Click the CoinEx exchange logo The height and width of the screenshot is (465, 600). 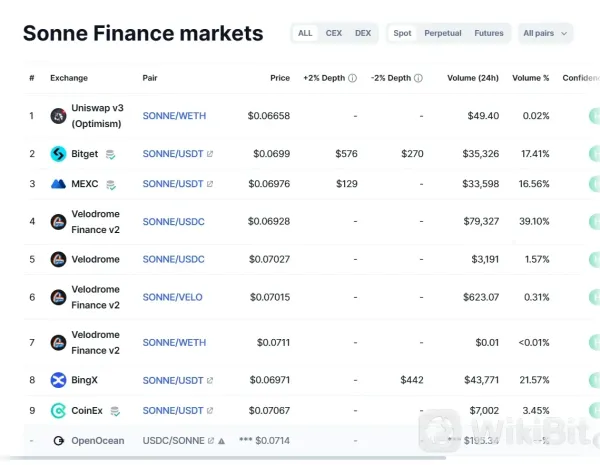[x=58, y=411]
